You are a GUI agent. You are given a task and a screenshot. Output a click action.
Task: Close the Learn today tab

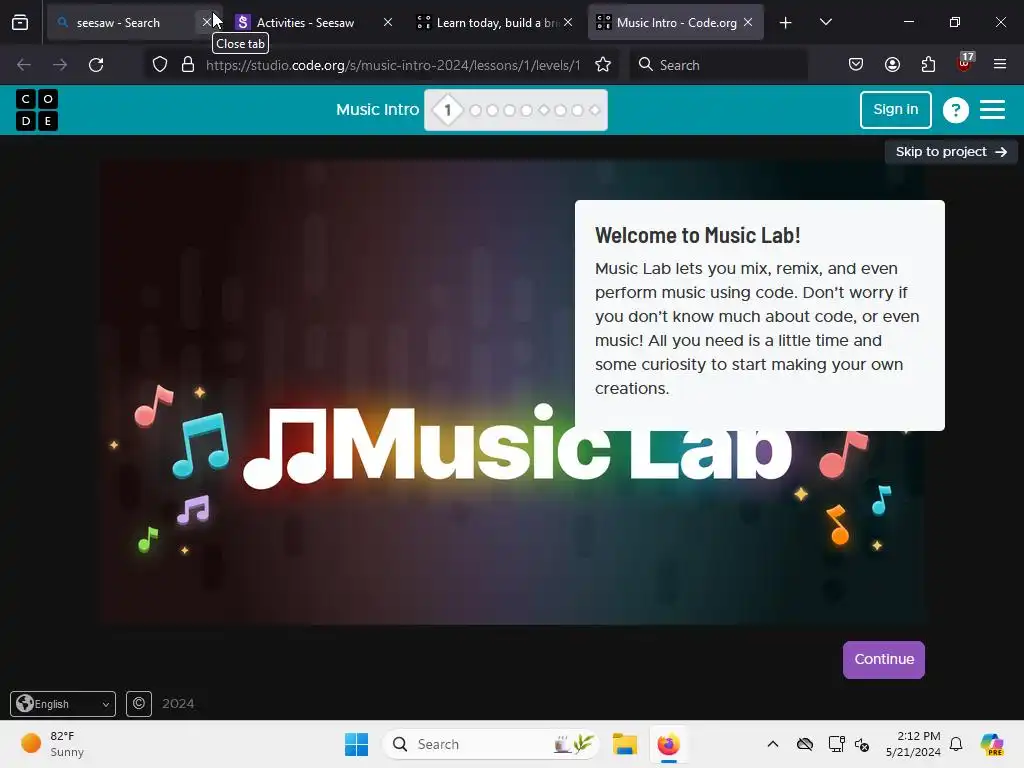coord(568,22)
